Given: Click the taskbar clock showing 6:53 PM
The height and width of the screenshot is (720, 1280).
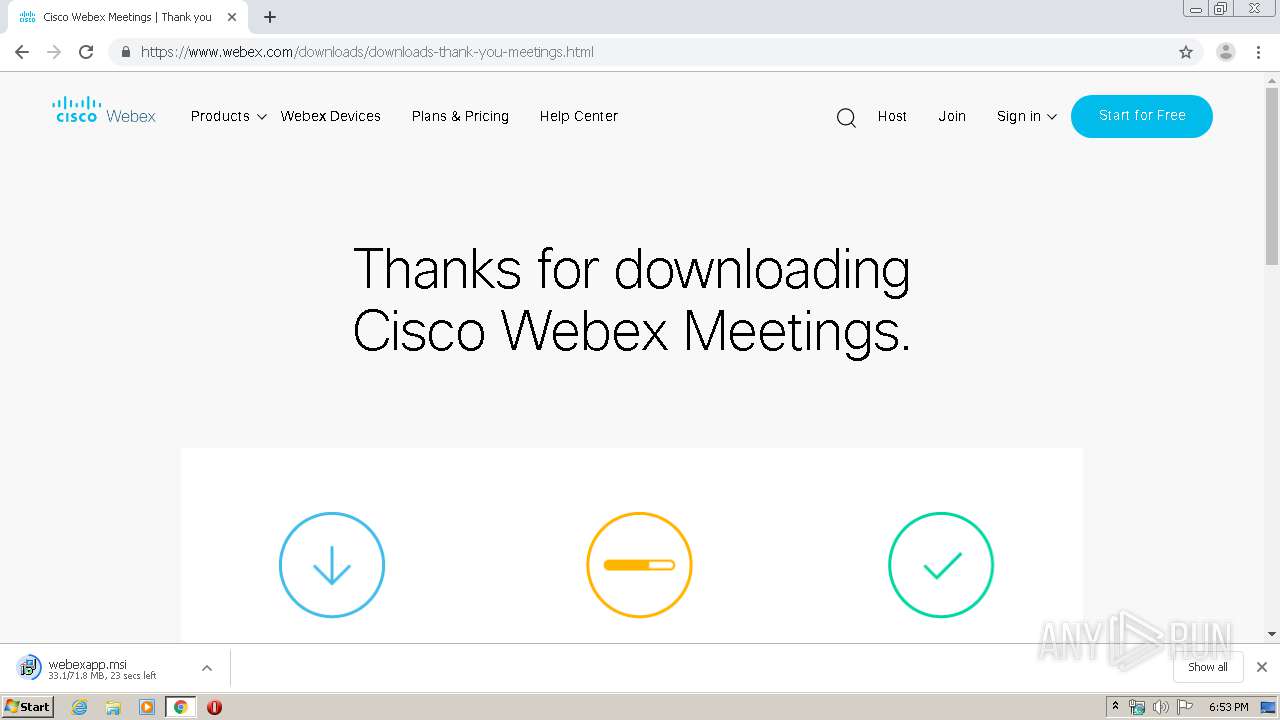Looking at the screenshot, I should tap(1229, 707).
